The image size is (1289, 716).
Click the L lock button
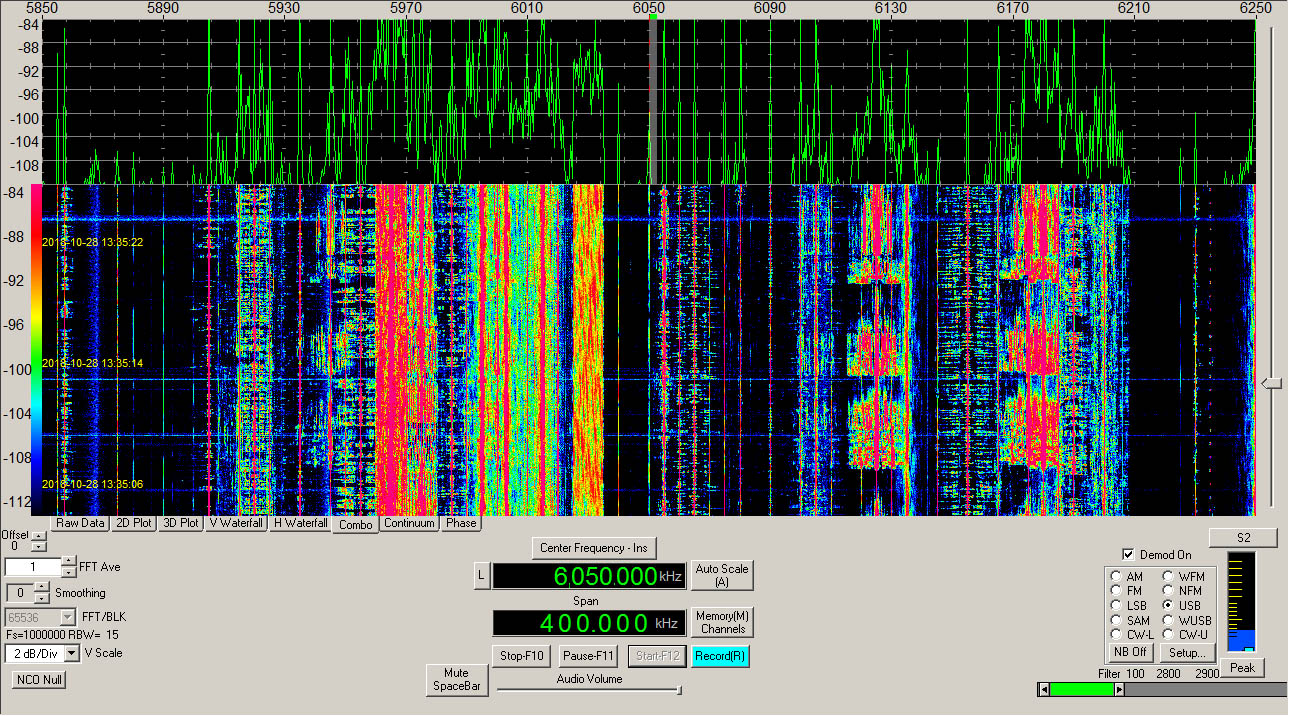pos(481,575)
